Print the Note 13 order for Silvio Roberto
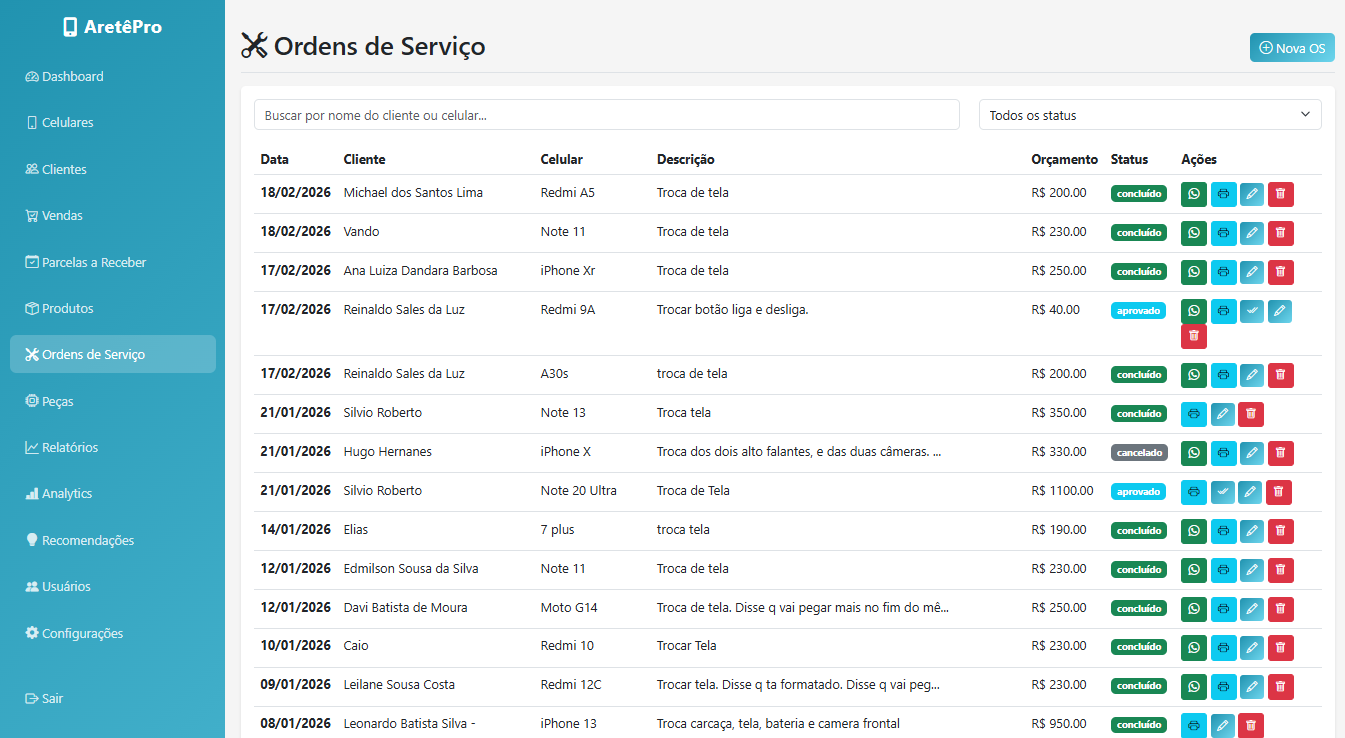The height and width of the screenshot is (738, 1345). click(x=1193, y=414)
